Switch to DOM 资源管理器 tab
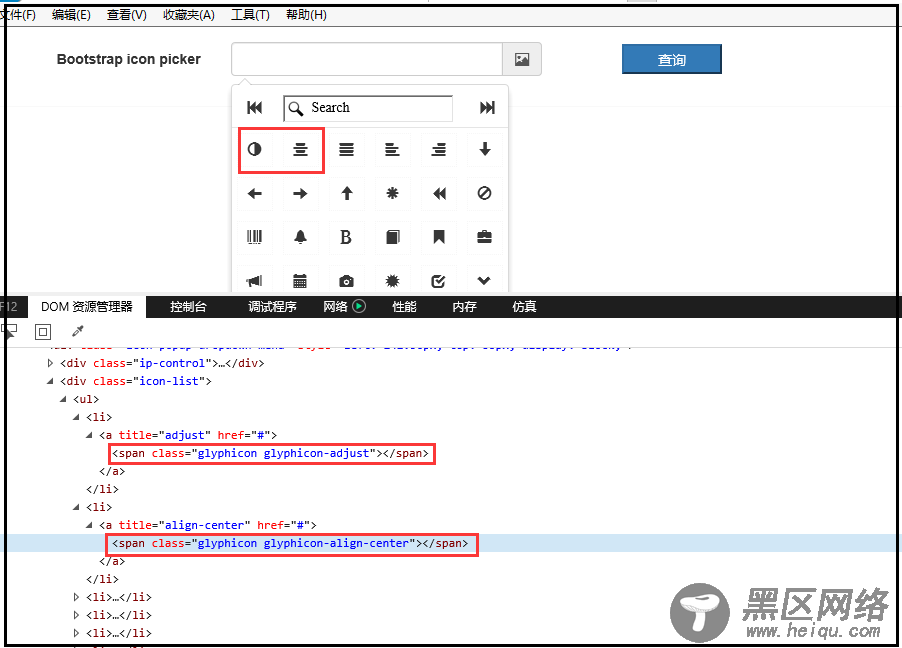The image size is (902, 648). click(87, 307)
